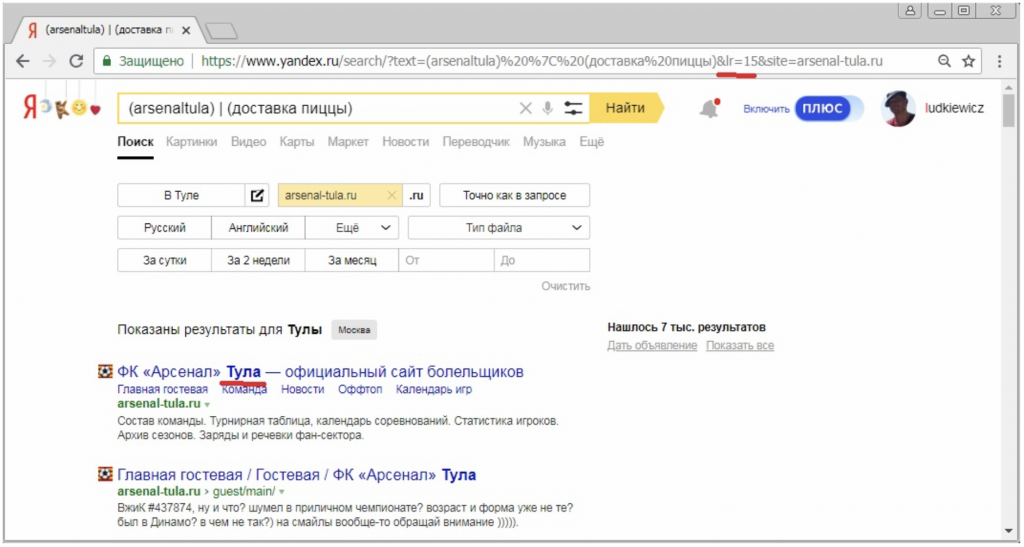Click the Chrome profile person icon
1024x547 pixels.
[x=910, y=10]
